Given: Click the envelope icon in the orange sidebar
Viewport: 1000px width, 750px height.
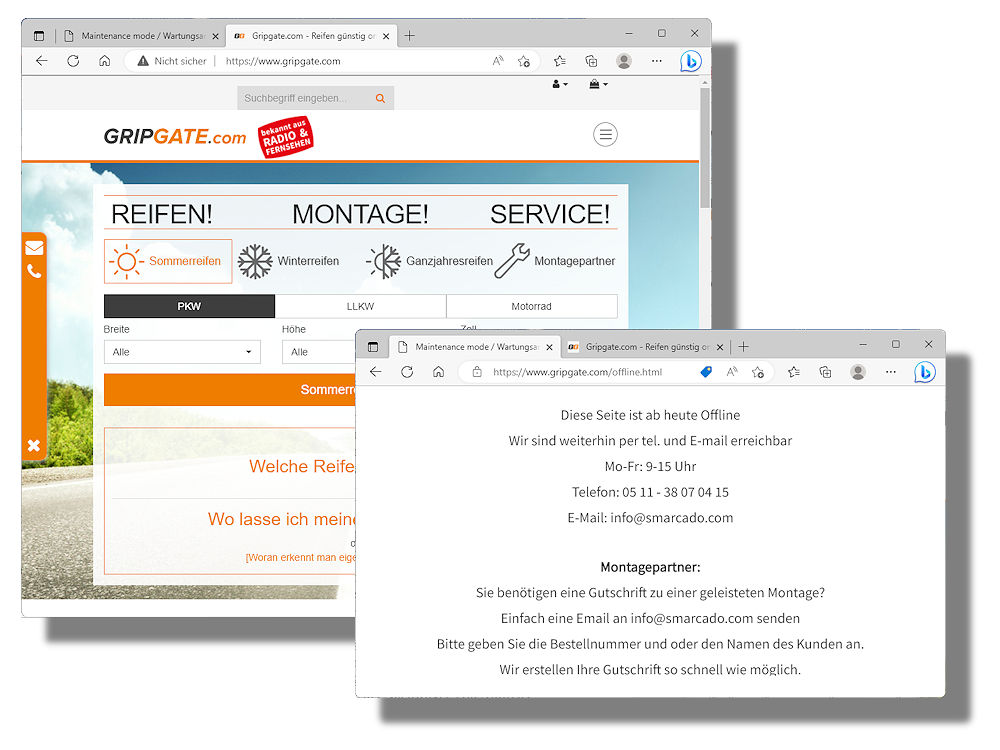Looking at the screenshot, I should (34, 248).
